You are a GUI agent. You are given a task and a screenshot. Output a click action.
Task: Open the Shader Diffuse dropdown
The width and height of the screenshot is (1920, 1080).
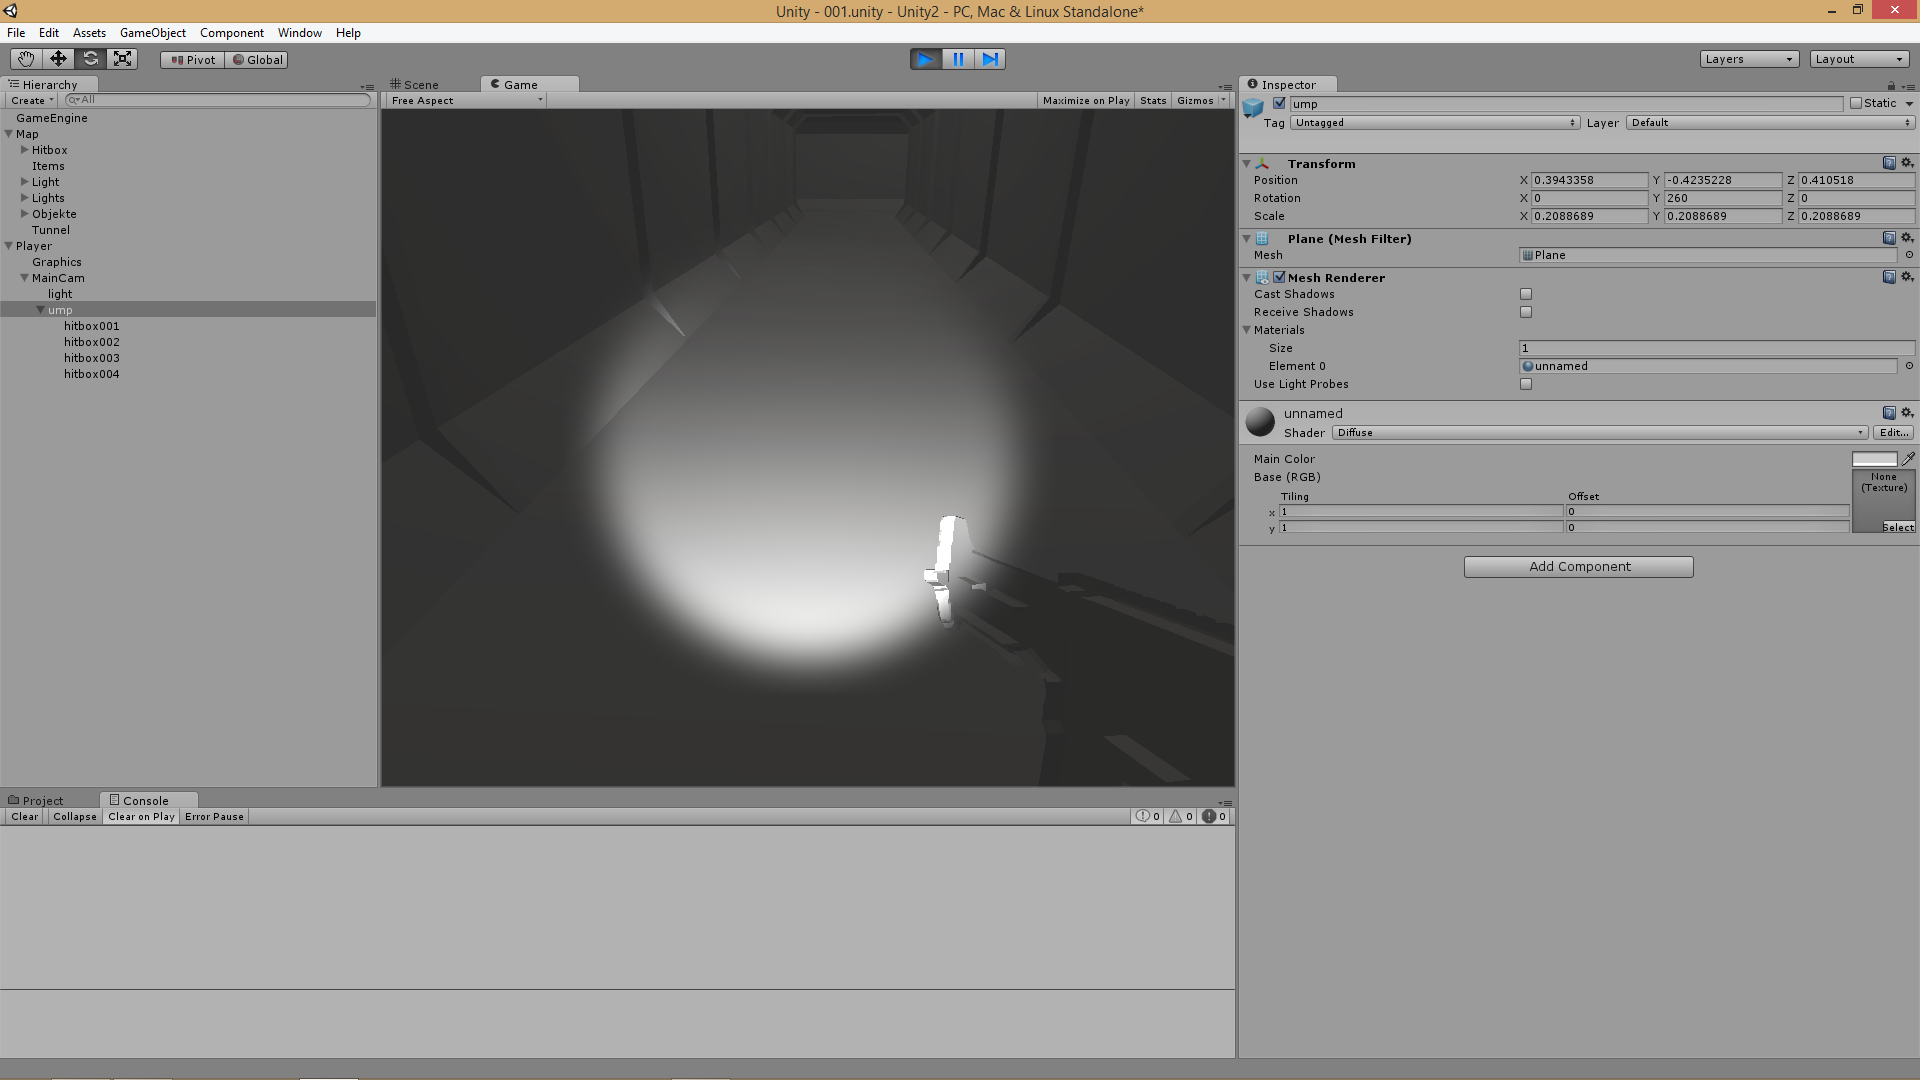click(x=1600, y=433)
